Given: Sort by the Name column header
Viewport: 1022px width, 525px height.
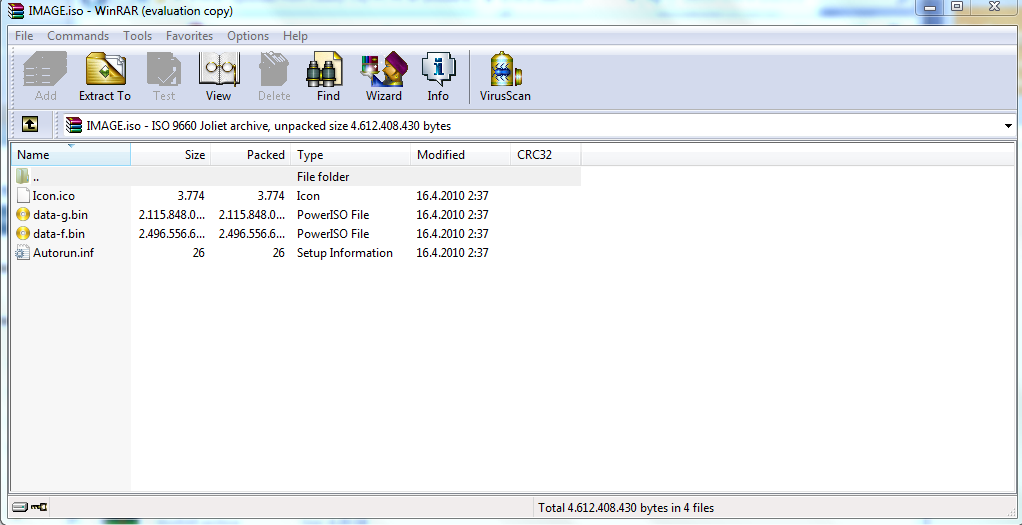Looking at the screenshot, I should 70,155.
